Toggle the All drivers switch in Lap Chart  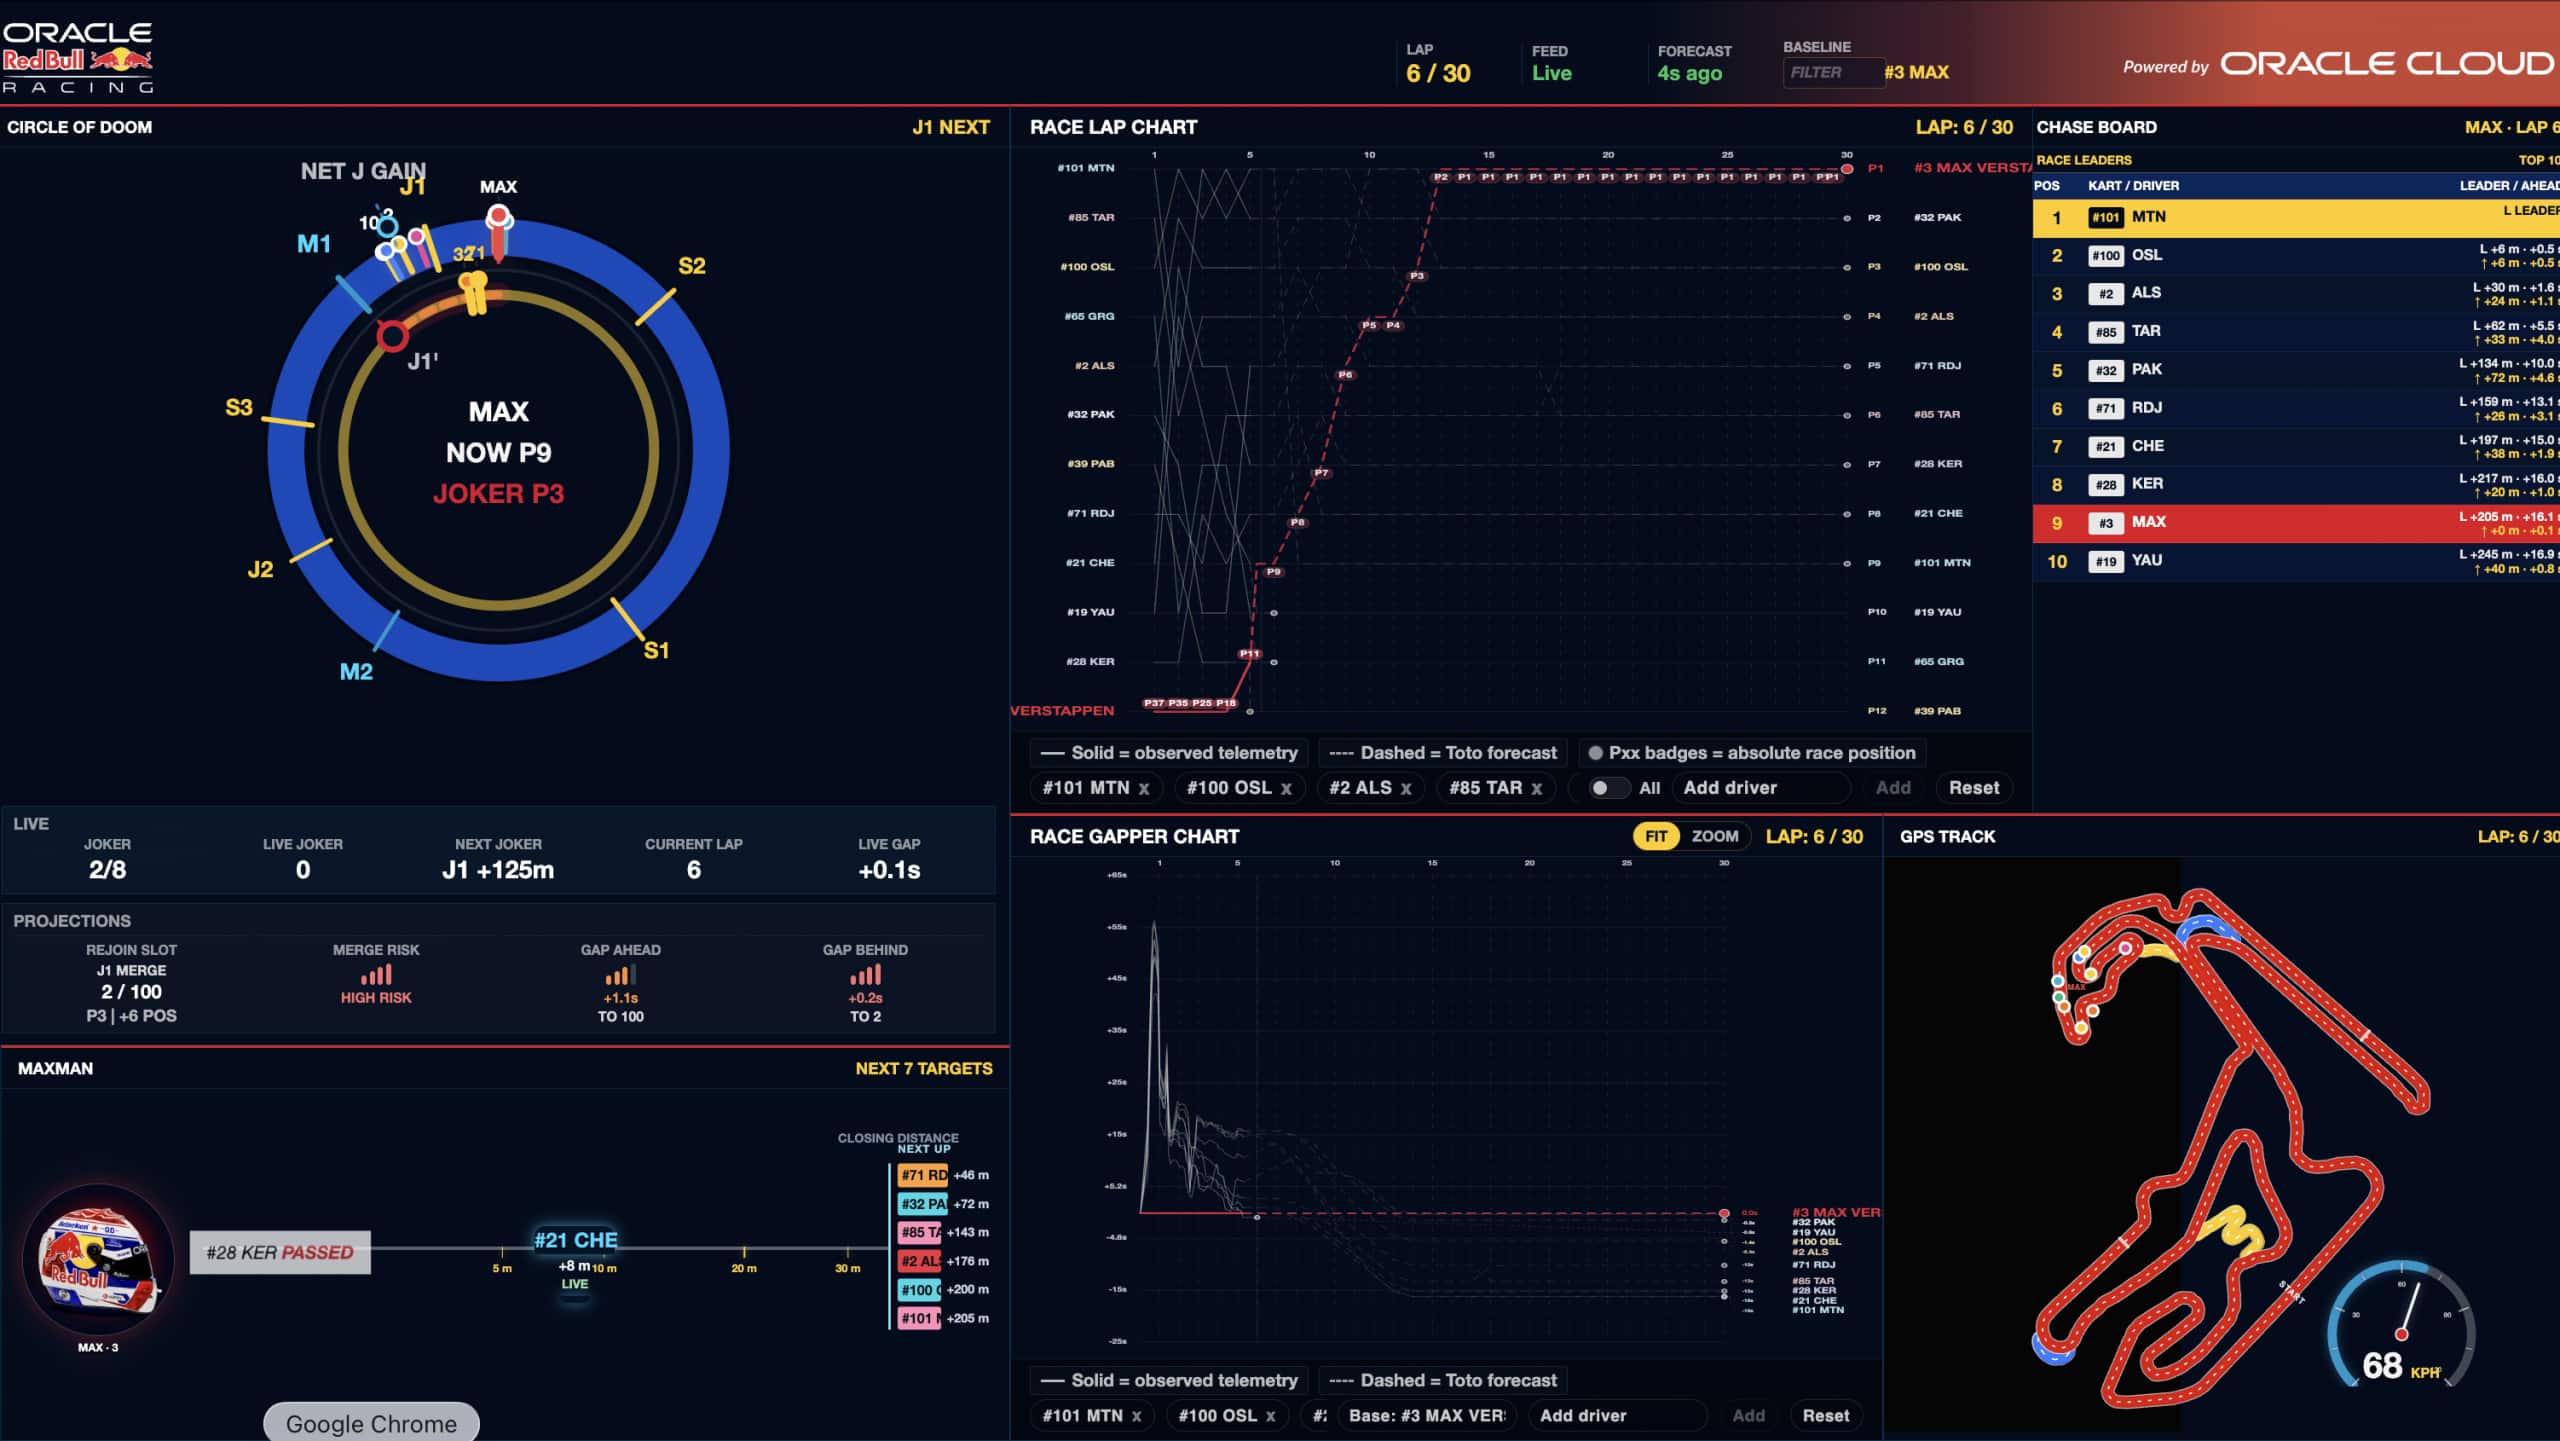click(x=1609, y=788)
